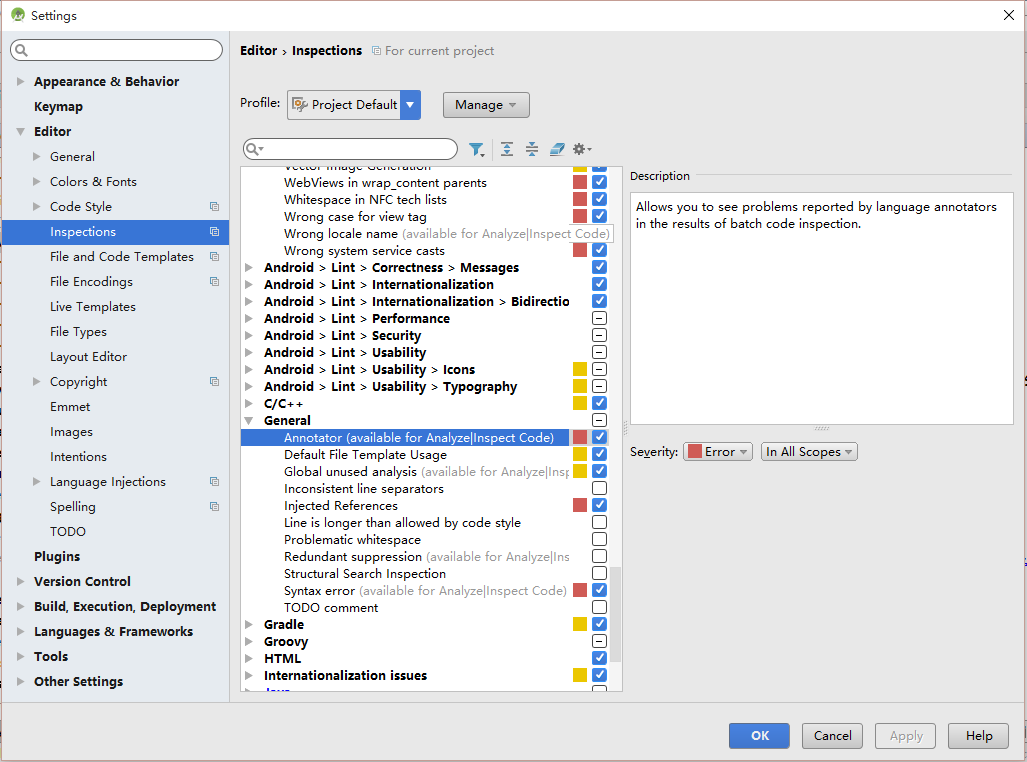
Task: Click the project icon beside Code Style
Action: [214, 206]
